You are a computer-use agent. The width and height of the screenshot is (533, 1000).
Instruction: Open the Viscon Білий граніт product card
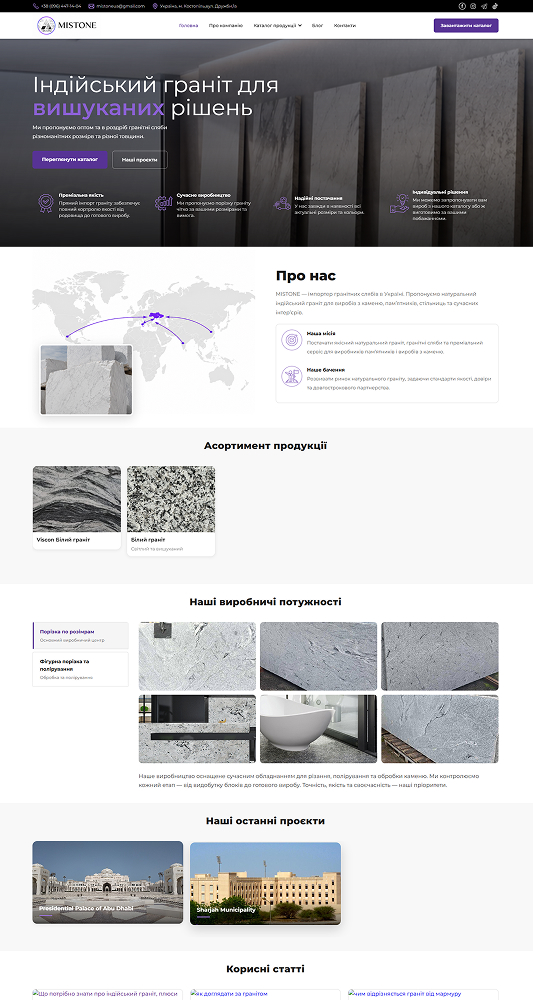77,508
